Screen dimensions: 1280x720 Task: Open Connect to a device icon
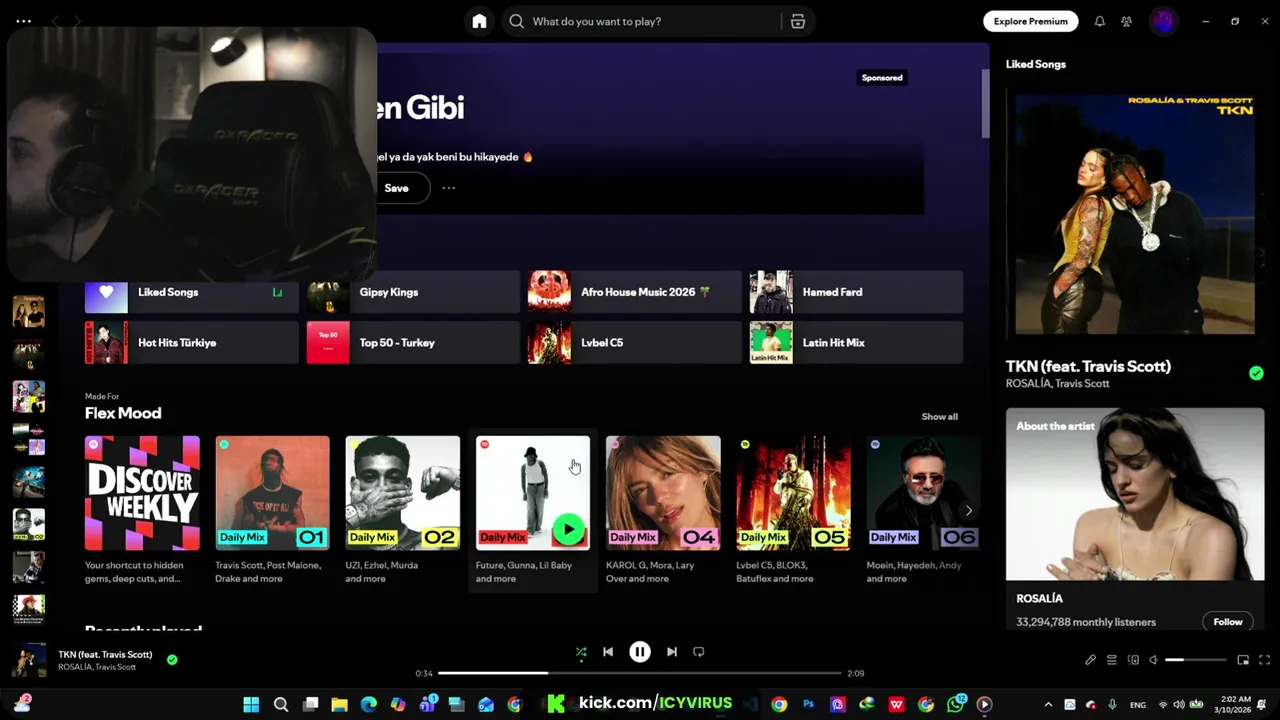1133,660
